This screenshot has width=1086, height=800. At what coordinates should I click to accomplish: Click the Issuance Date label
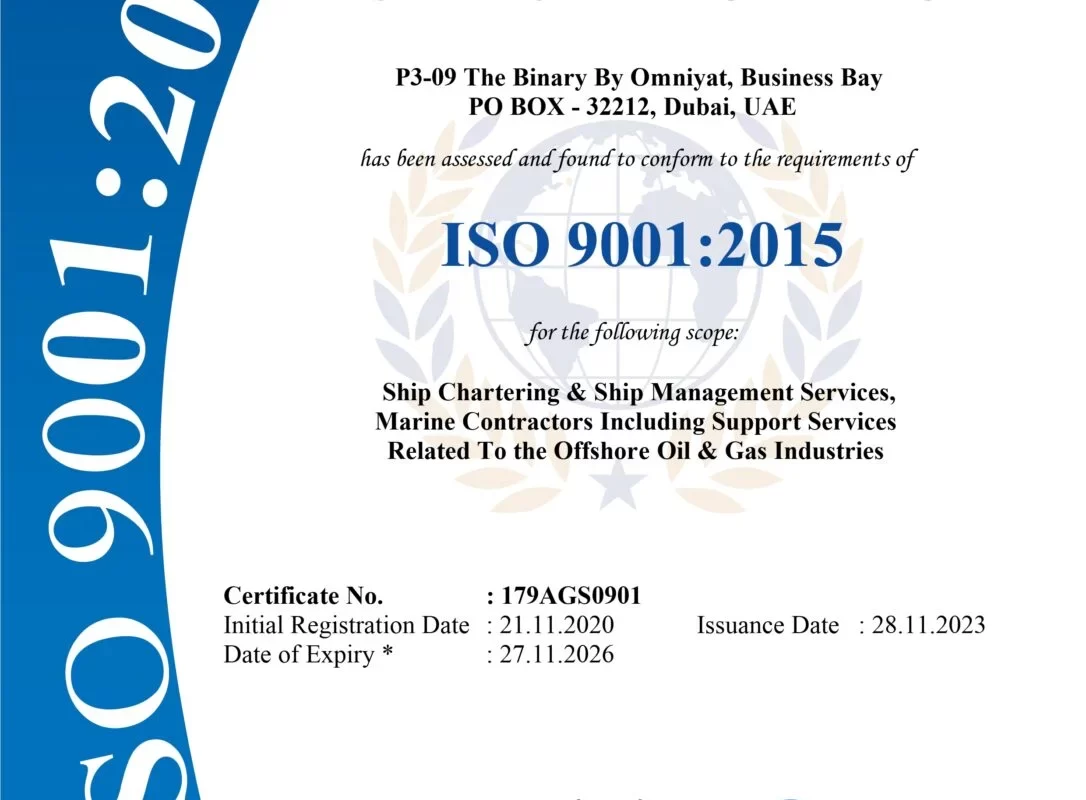coord(767,626)
